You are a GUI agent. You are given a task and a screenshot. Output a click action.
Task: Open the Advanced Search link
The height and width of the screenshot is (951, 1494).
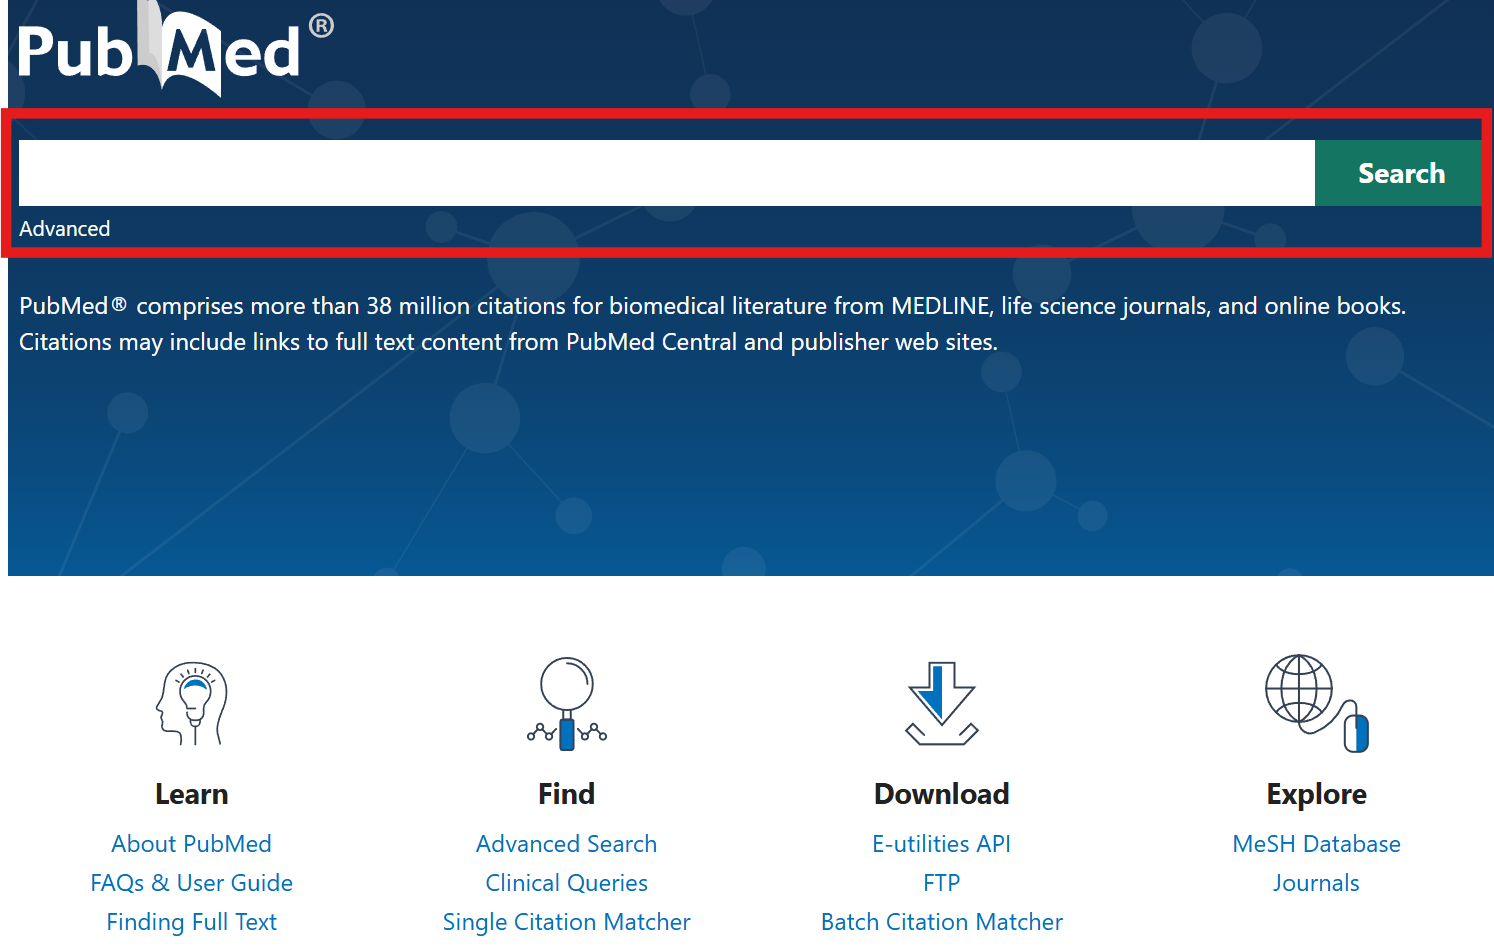click(x=567, y=844)
